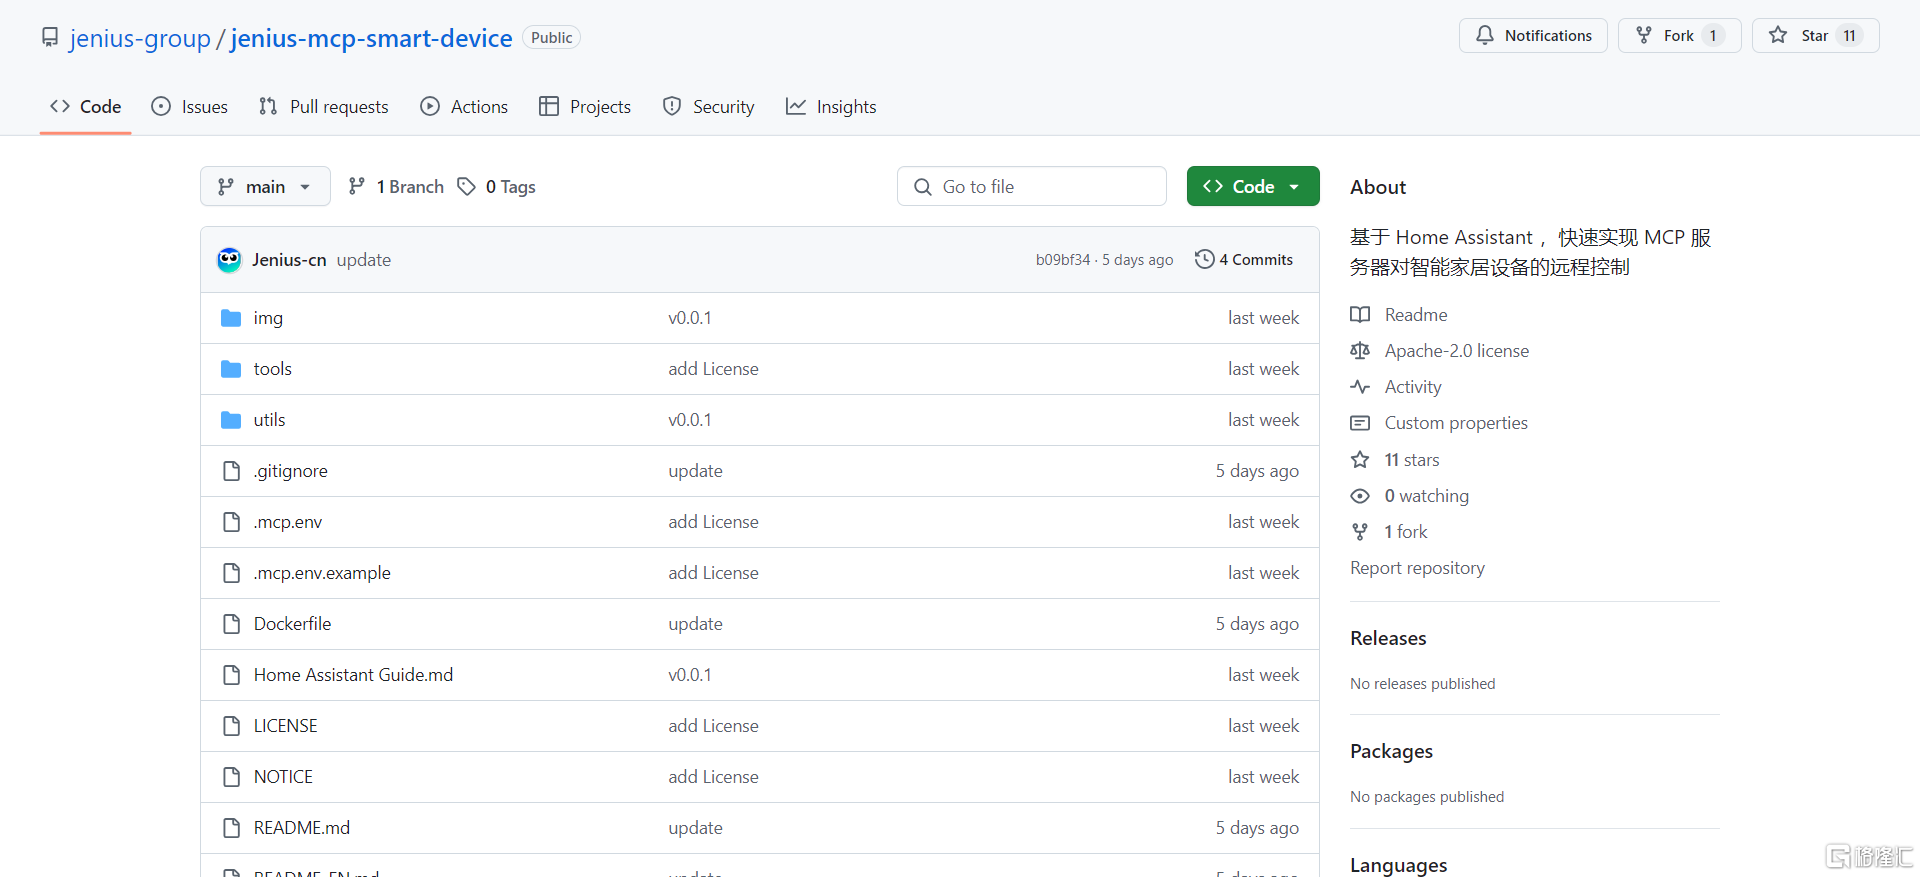Click the Fork icon
Image resolution: width=1920 pixels, height=877 pixels.
coord(1644,35)
